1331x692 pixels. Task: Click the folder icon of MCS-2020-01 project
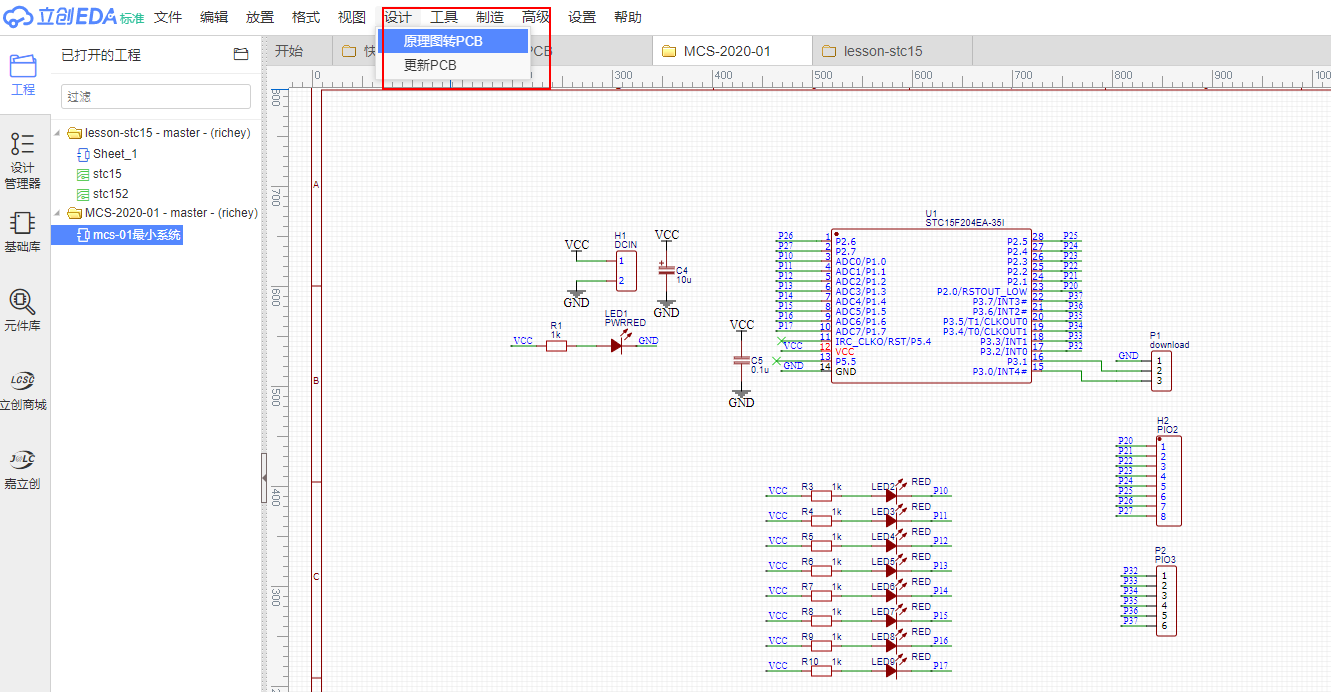click(74, 213)
